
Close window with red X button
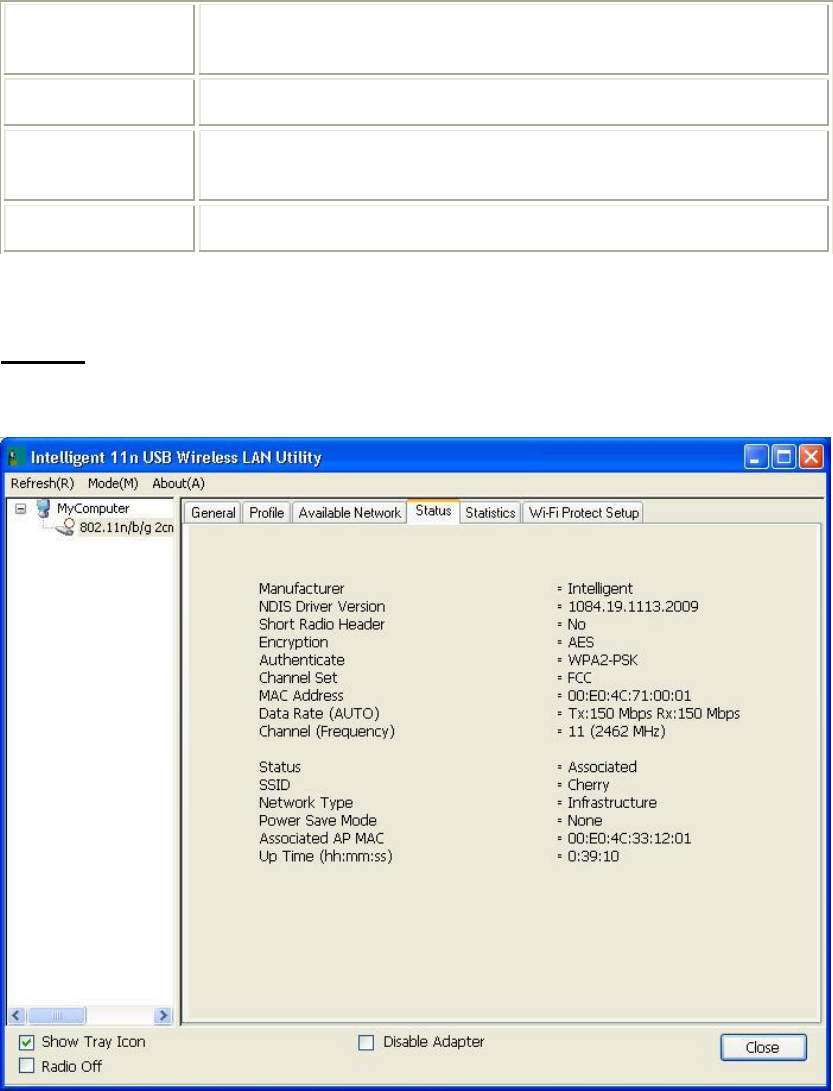pyautogui.click(x=811, y=457)
